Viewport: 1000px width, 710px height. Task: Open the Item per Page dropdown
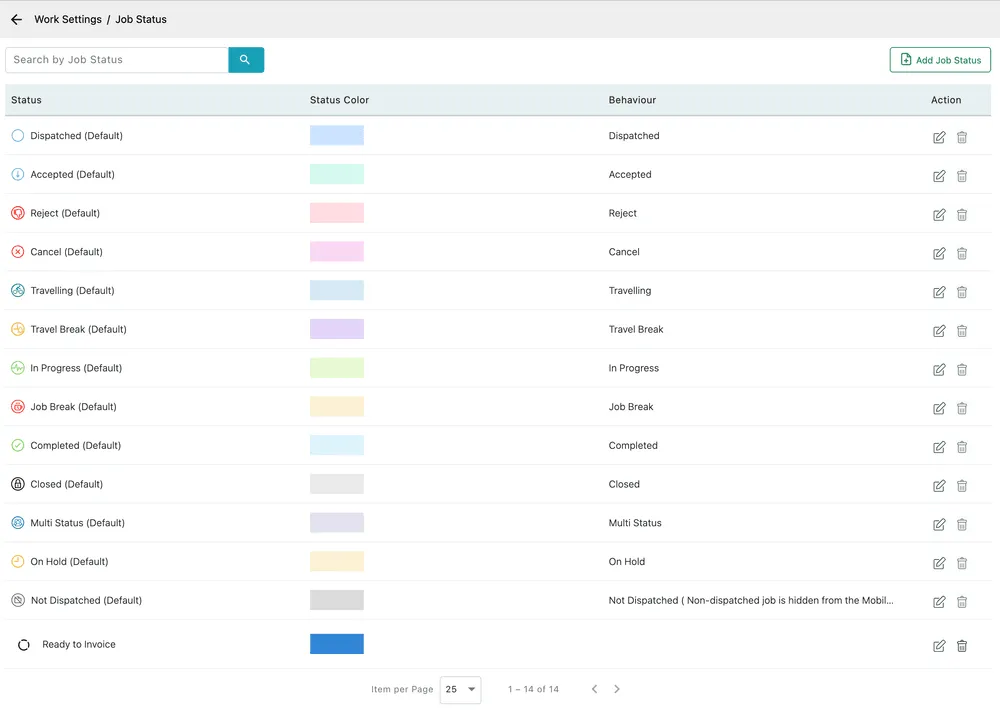coord(460,690)
